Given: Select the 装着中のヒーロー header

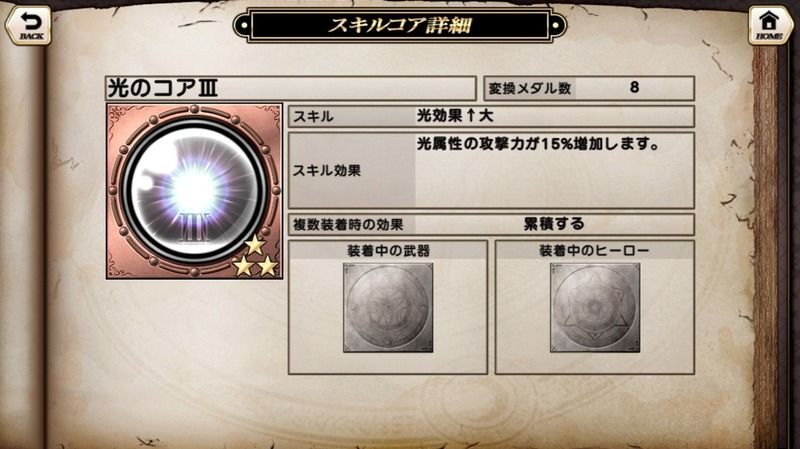Looking at the screenshot, I should (x=594, y=251).
